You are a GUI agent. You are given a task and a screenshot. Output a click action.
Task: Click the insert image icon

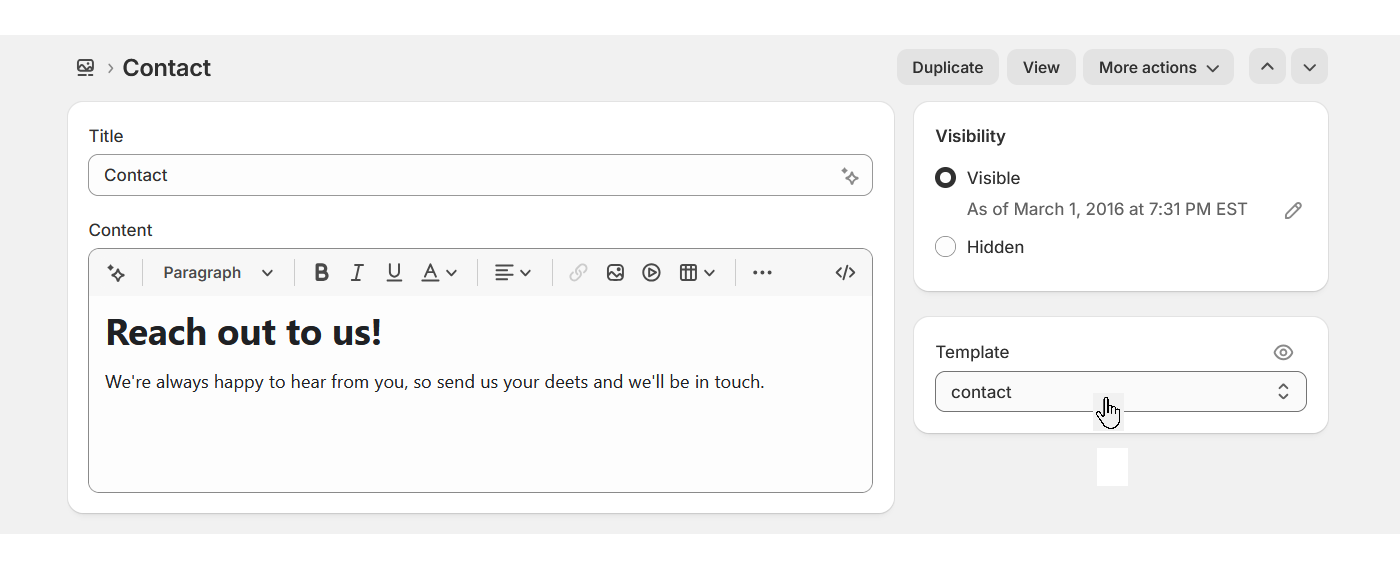[615, 273]
